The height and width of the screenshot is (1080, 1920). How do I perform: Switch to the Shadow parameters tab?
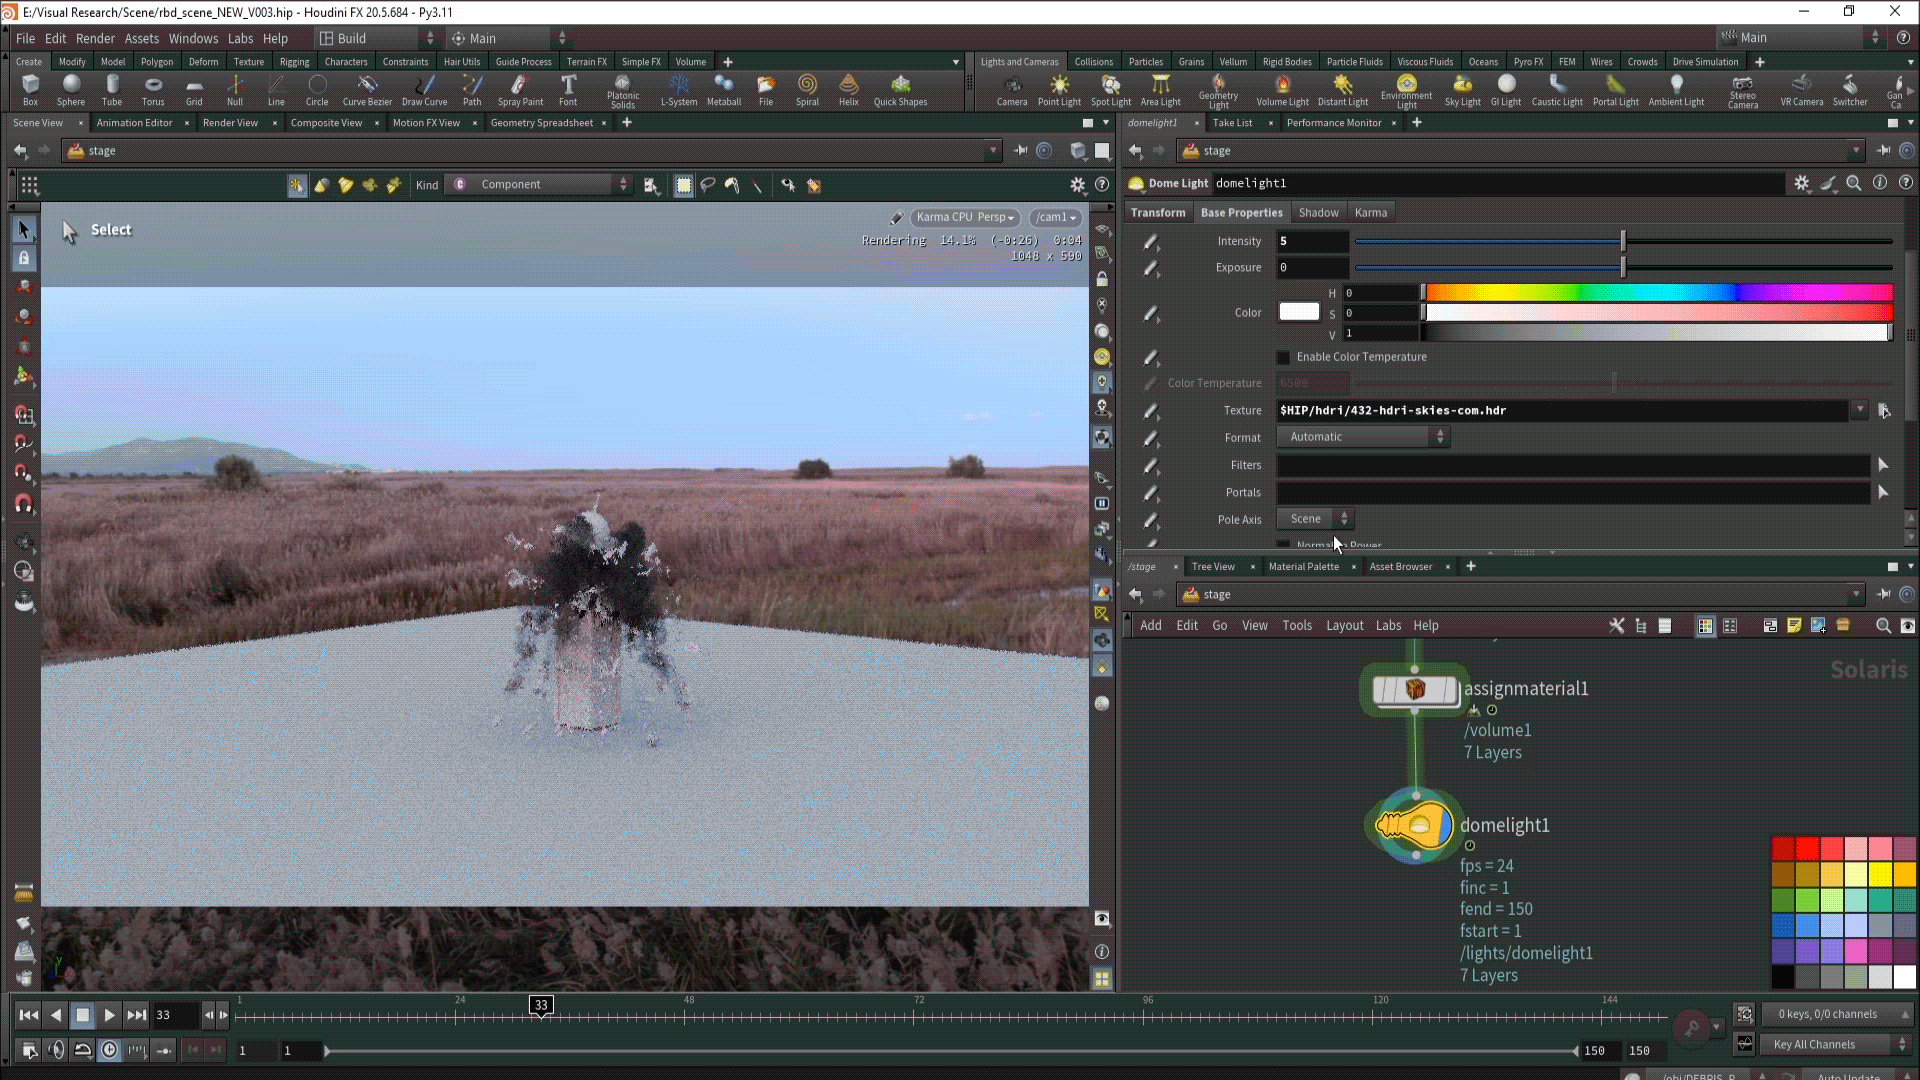tap(1318, 213)
